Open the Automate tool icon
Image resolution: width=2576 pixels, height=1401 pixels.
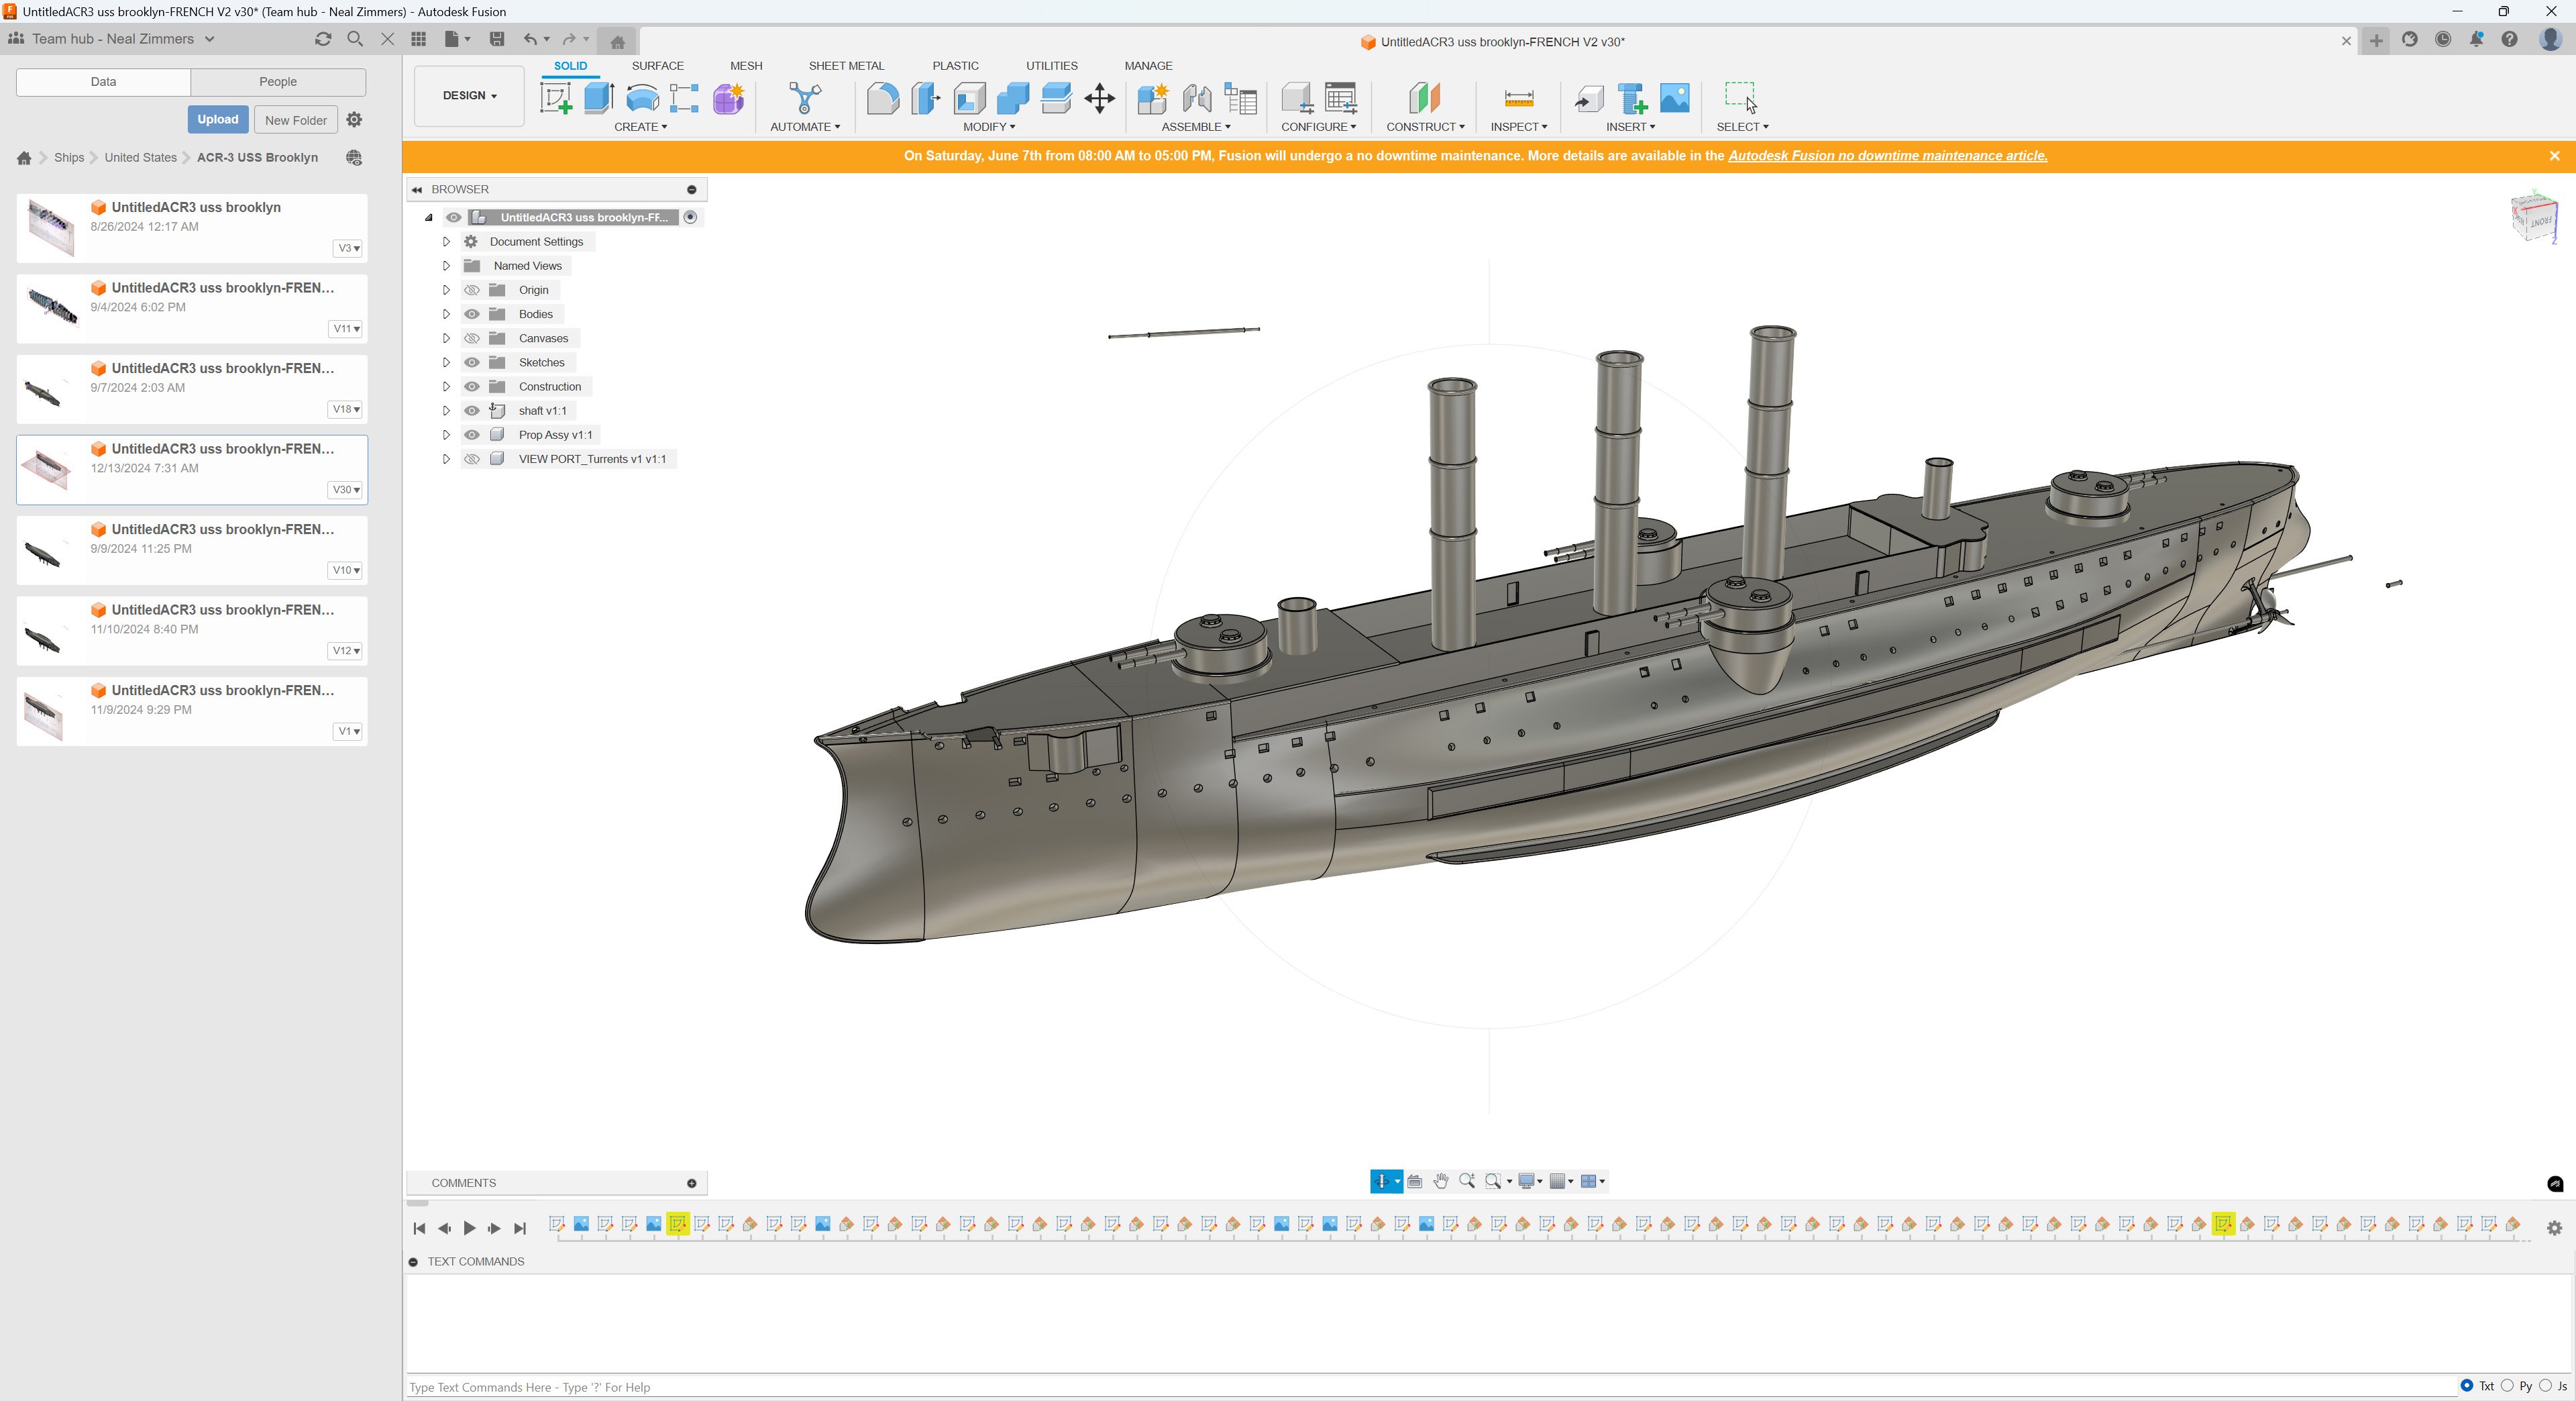coord(805,98)
